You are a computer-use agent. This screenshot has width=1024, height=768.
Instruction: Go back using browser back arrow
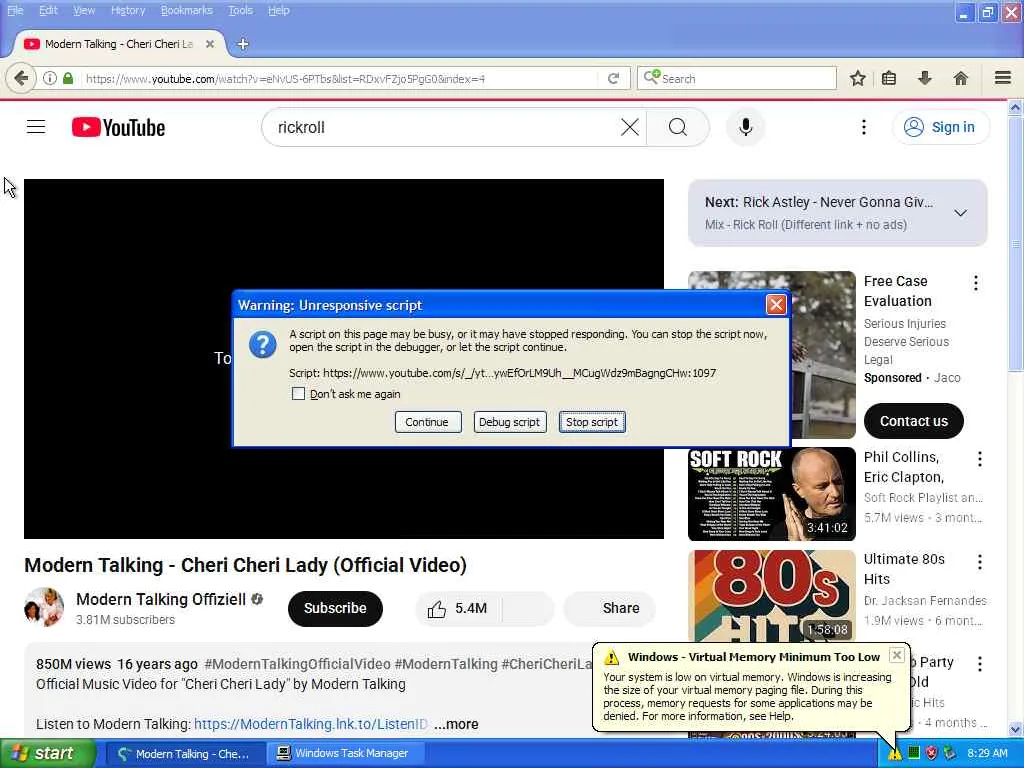[x=21, y=78]
